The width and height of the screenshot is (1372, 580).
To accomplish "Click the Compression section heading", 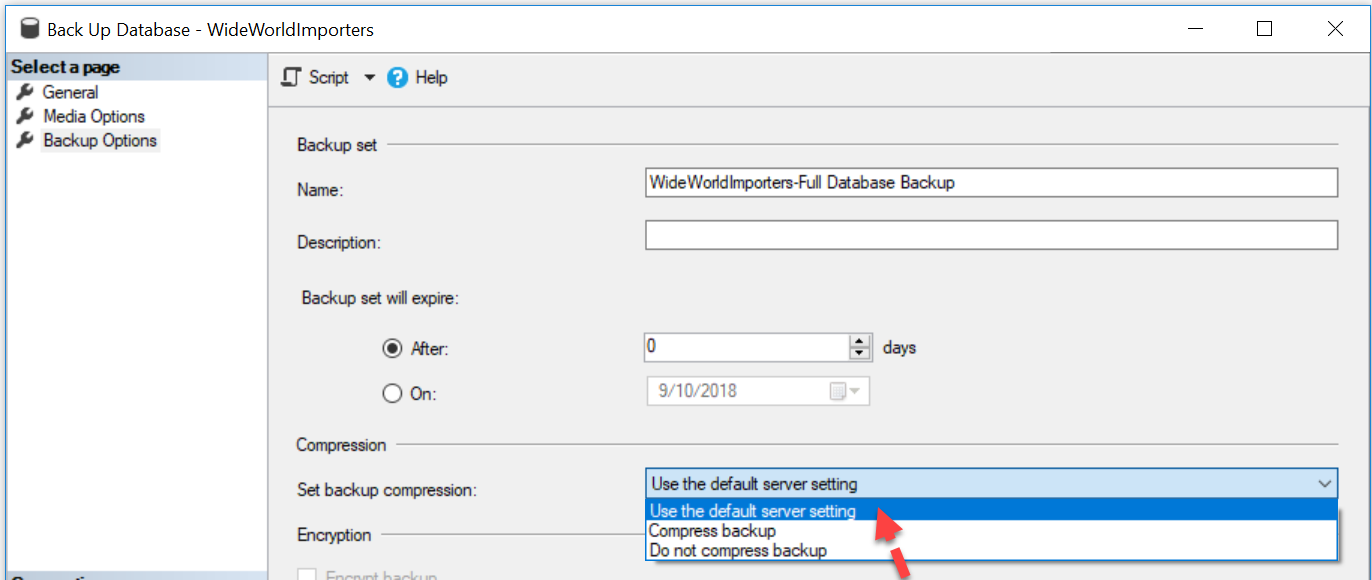I will point(341,445).
